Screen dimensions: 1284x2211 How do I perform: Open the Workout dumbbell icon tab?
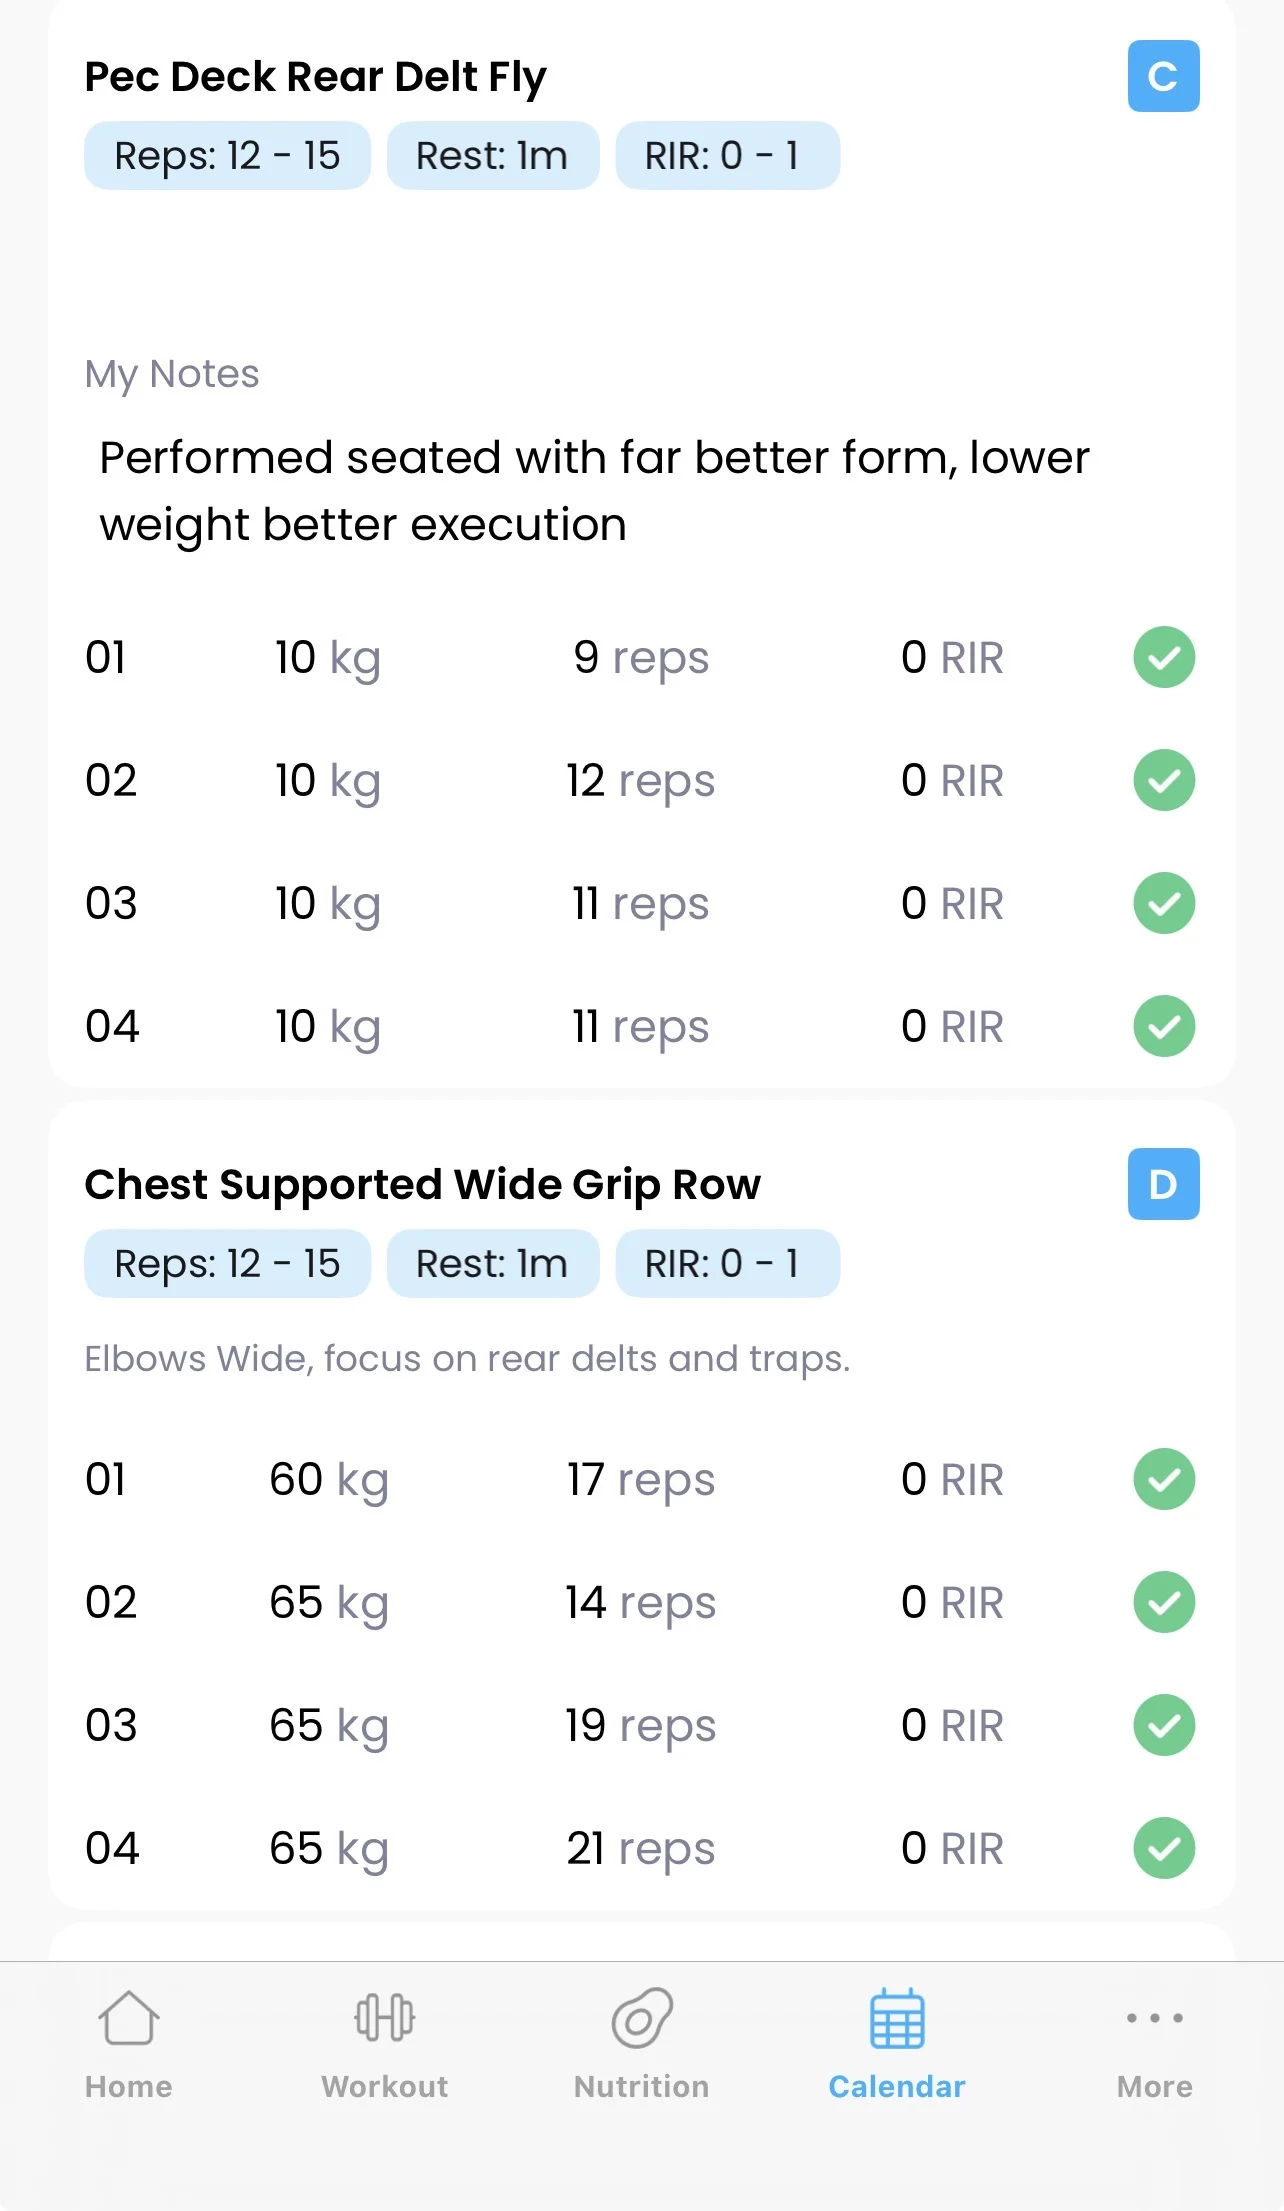384,2042
